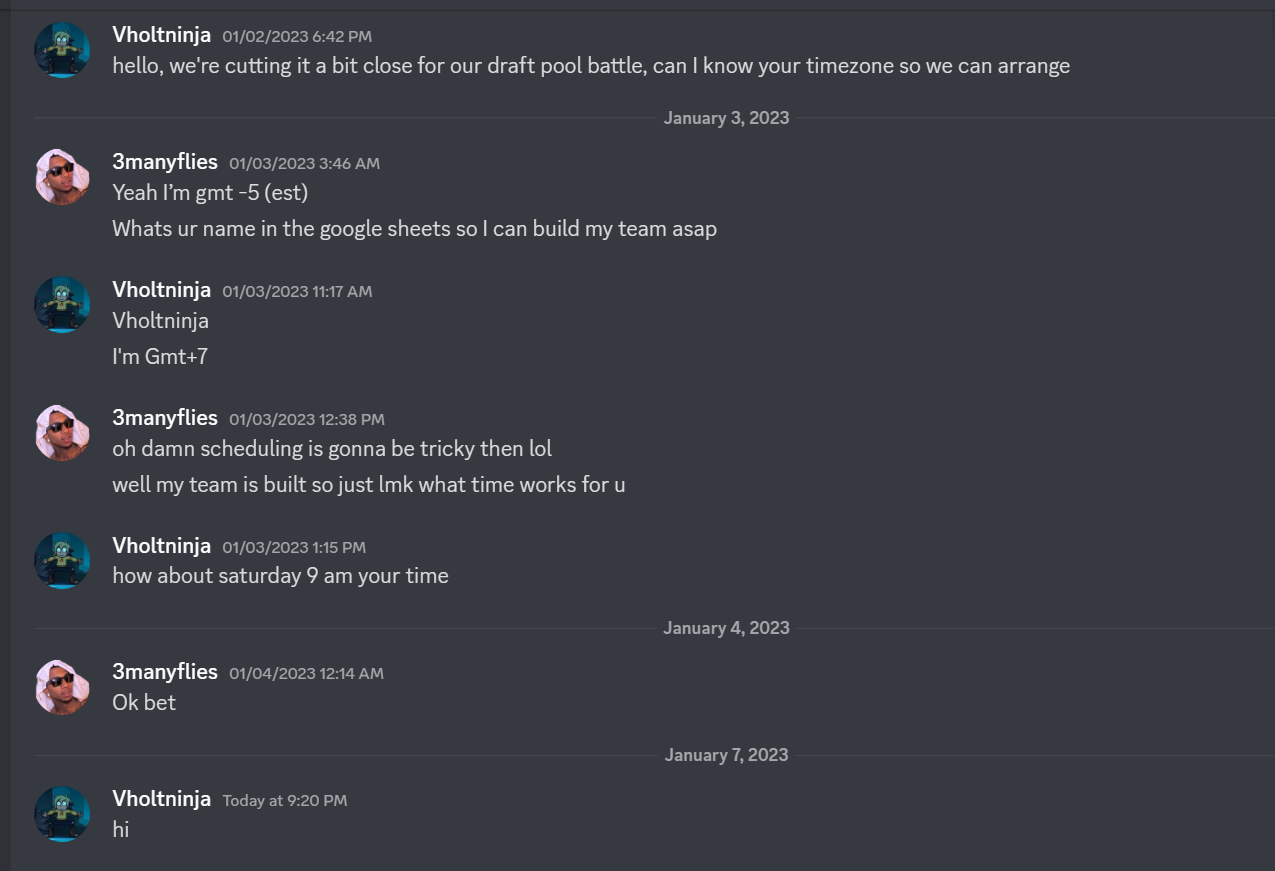This screenshot has width=1275, height=871.
Task: Open Vholtninja username above 'hello, we're cutting it'
Action: 162,35
